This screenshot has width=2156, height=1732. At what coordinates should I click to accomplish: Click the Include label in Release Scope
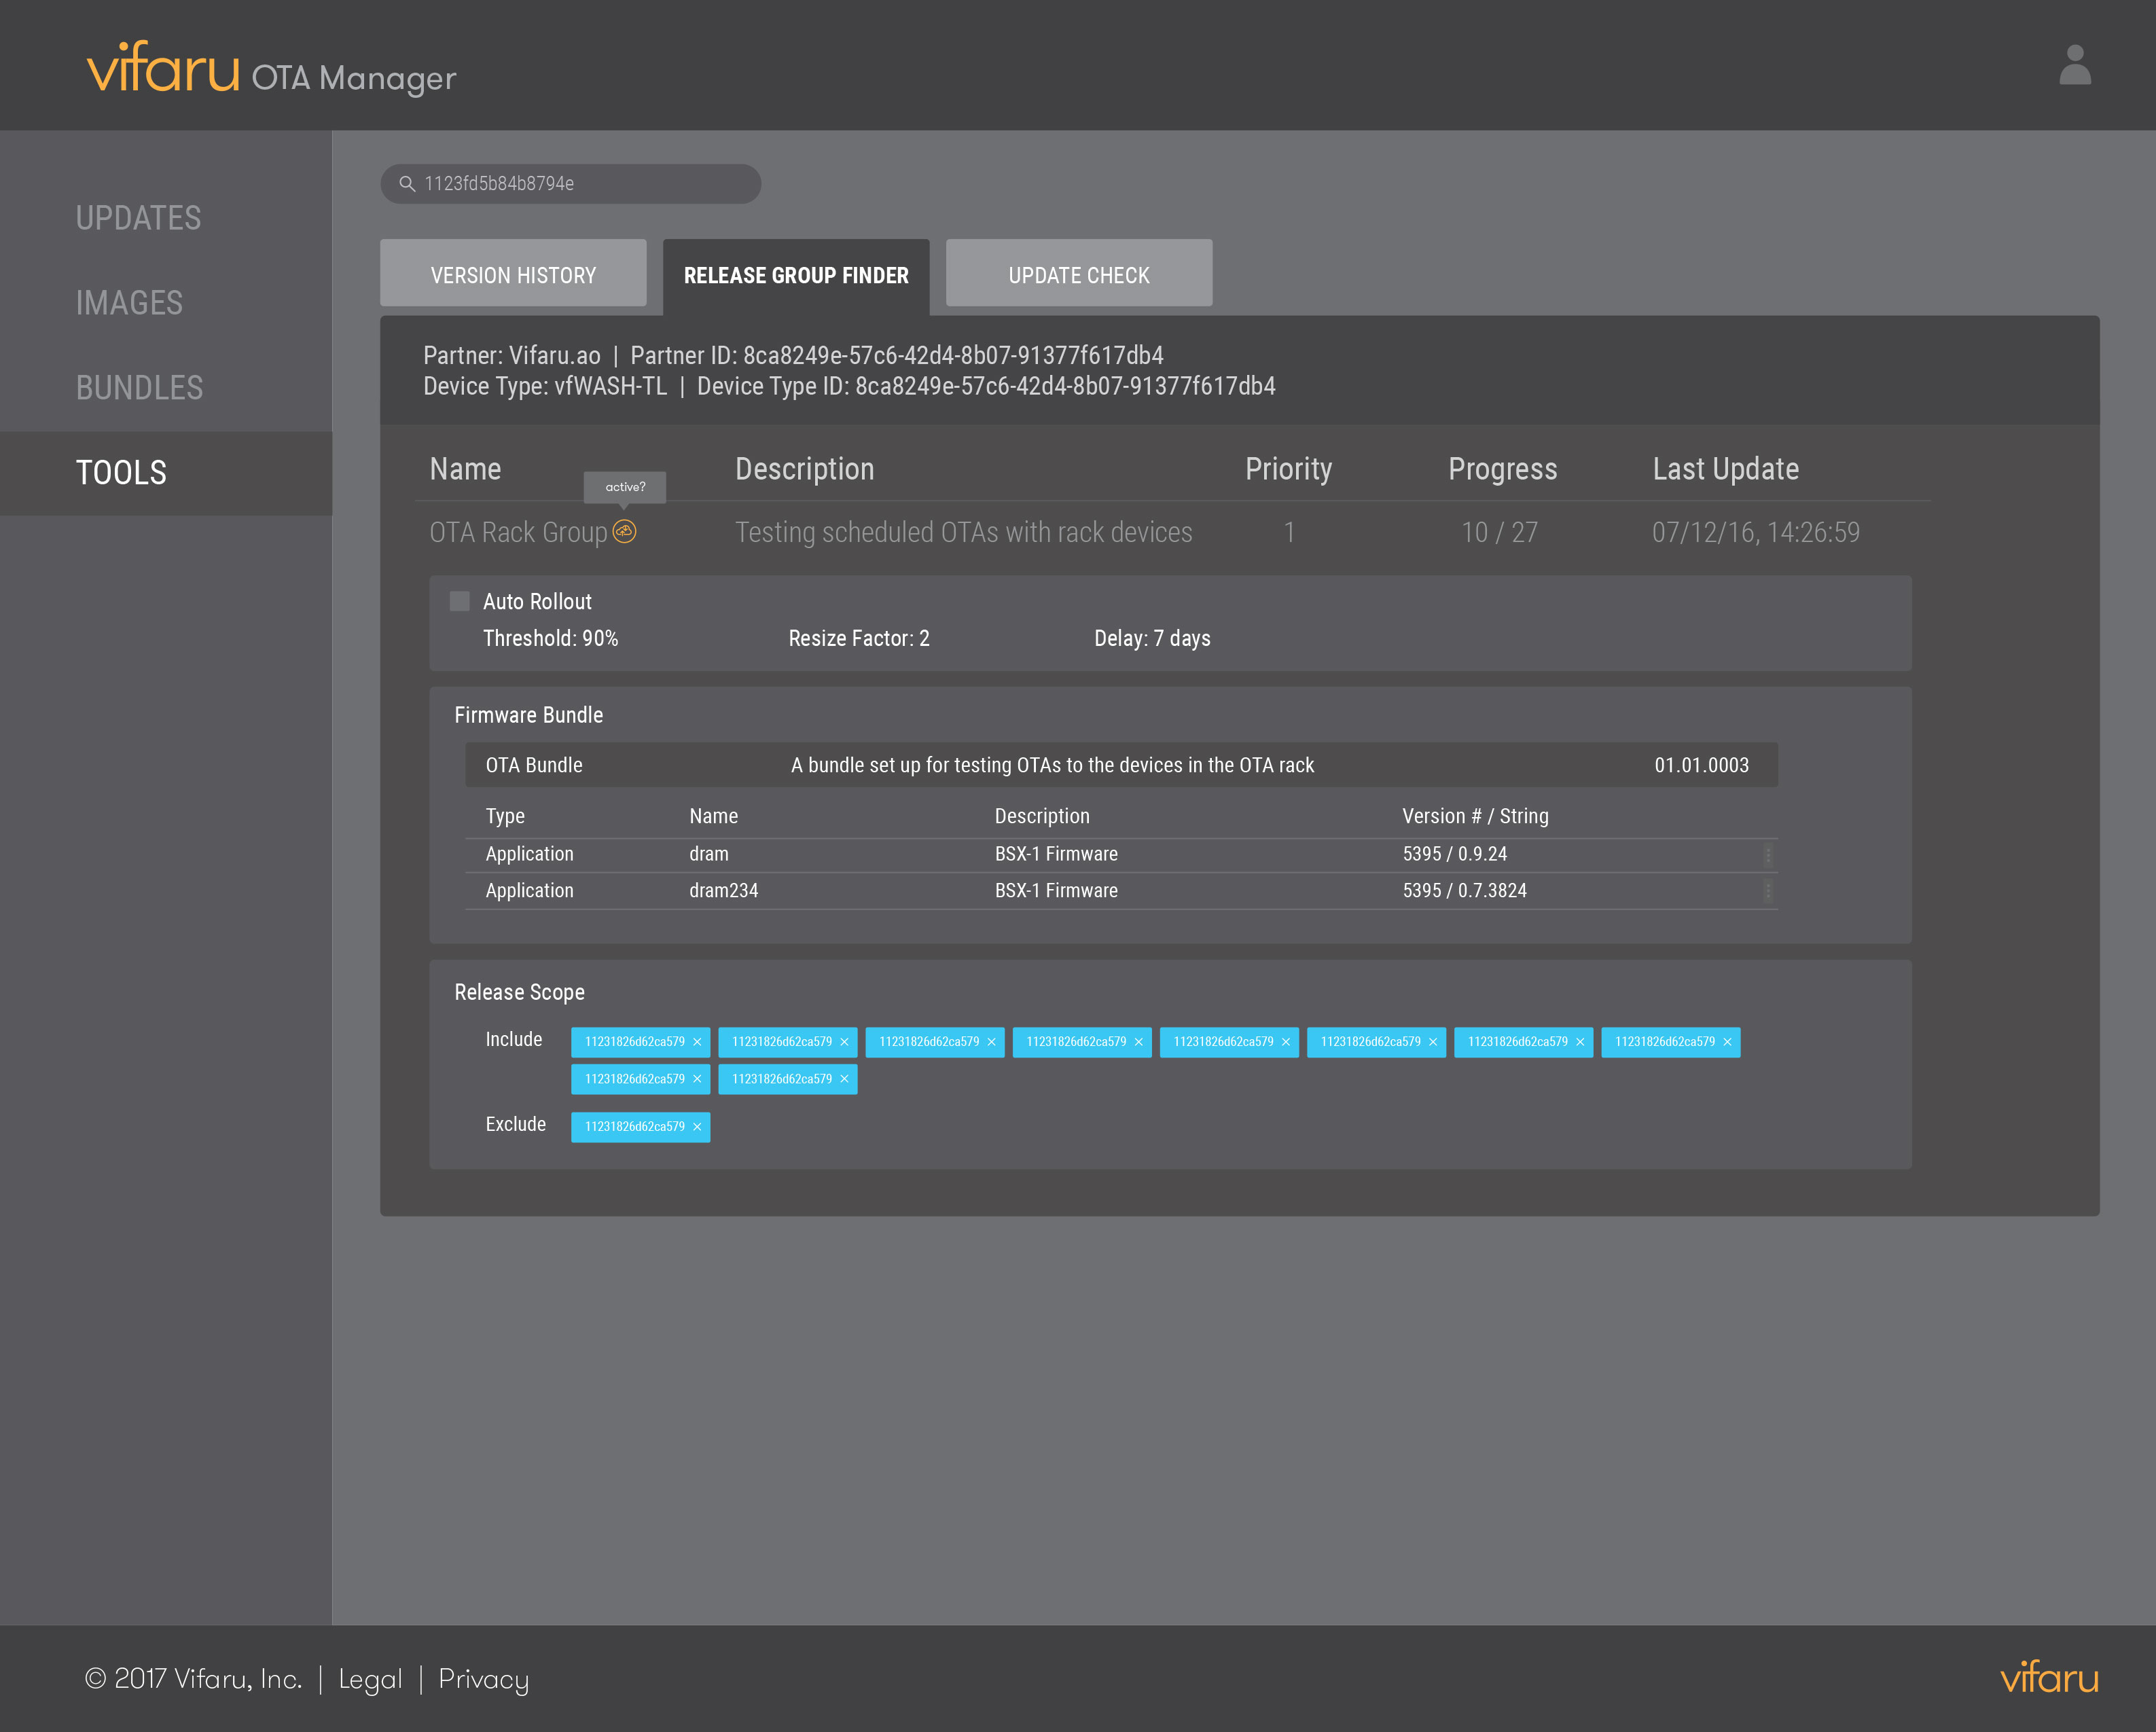coord(513,1039)
